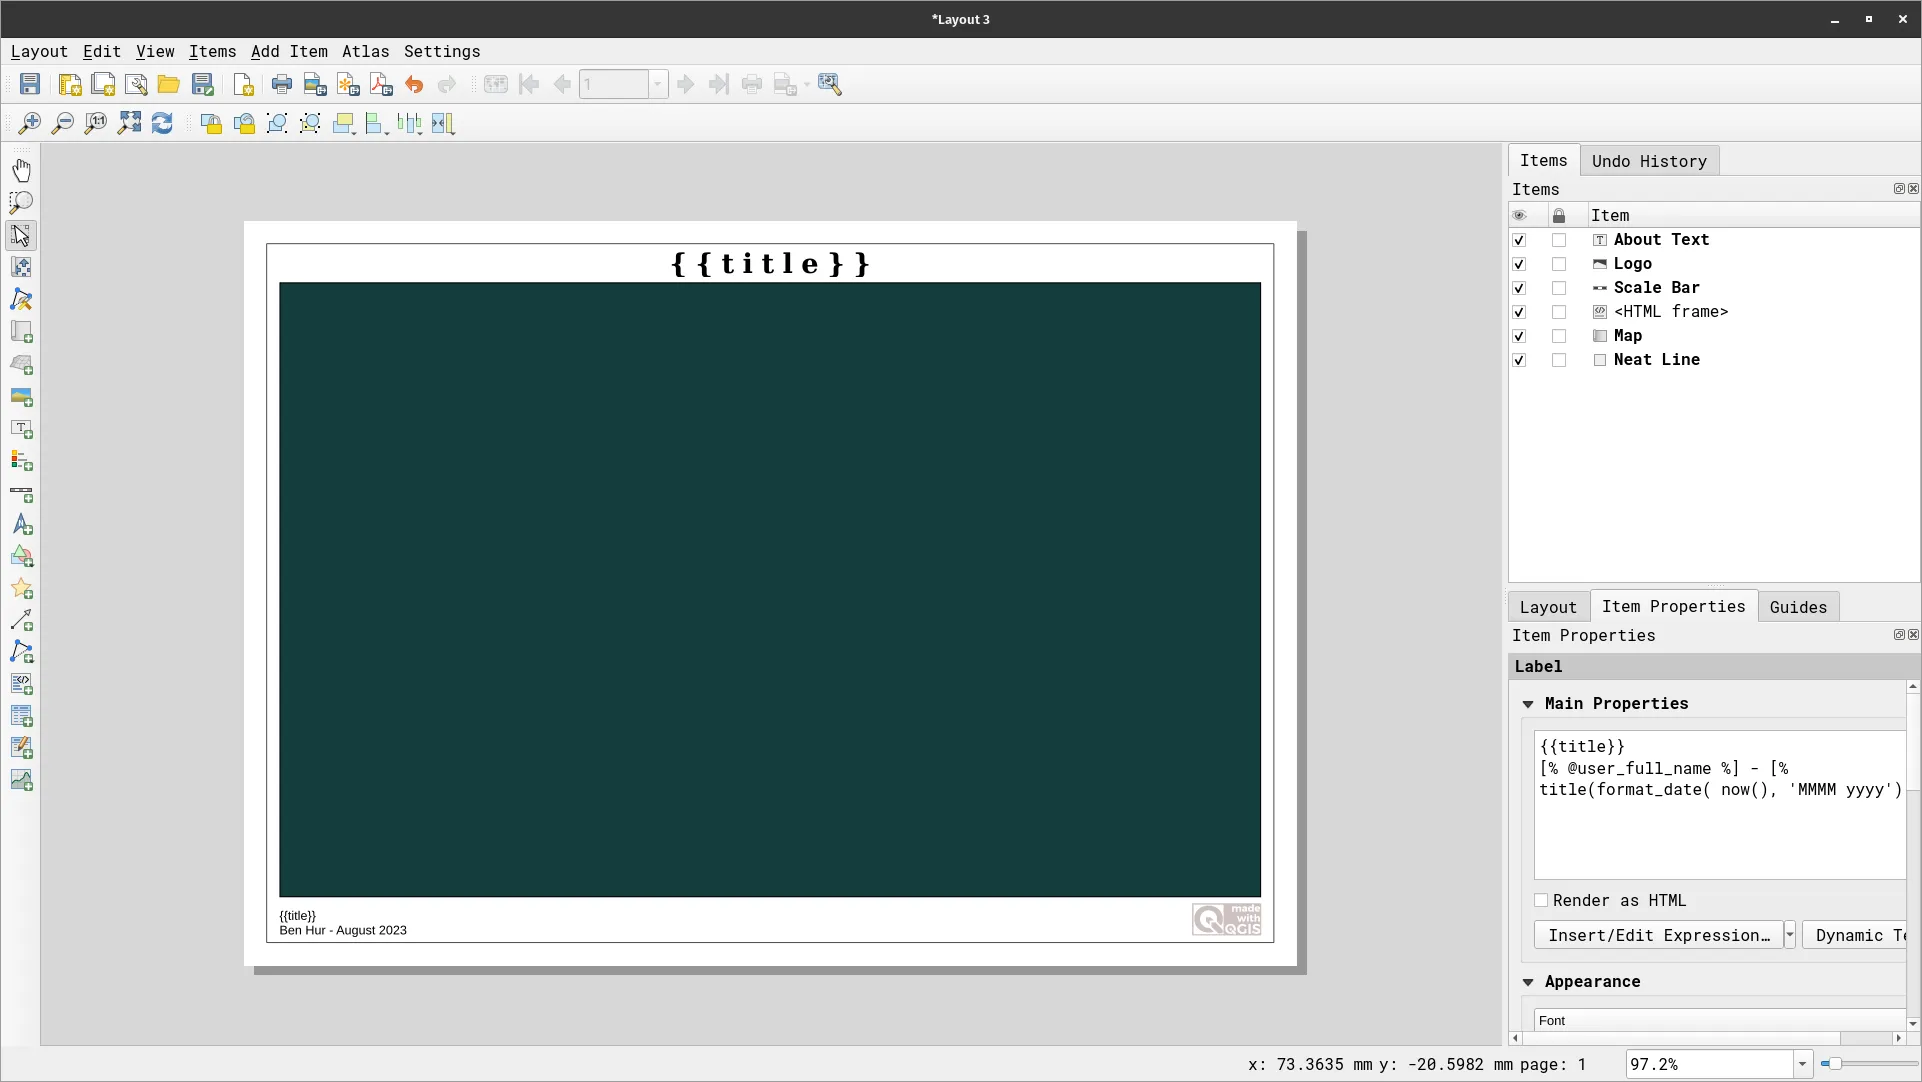Export the layout as PDF
Screen dimensions: 1922x1082
[380, 84]
